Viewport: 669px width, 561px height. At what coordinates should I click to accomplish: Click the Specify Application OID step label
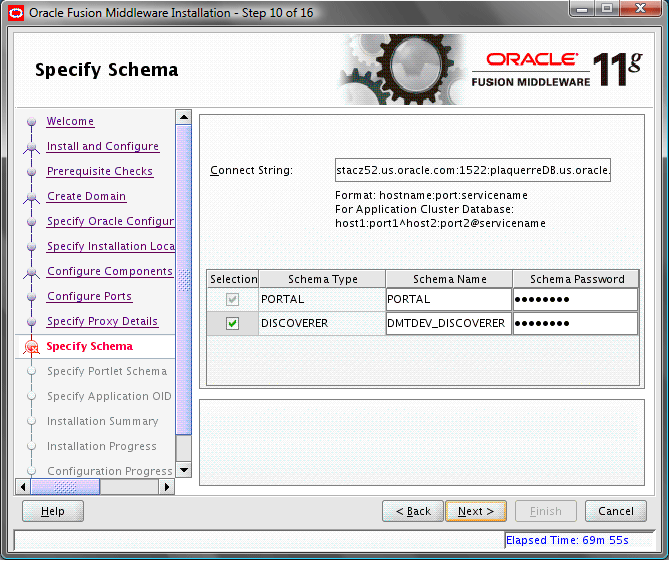click(x=109, y=396)
